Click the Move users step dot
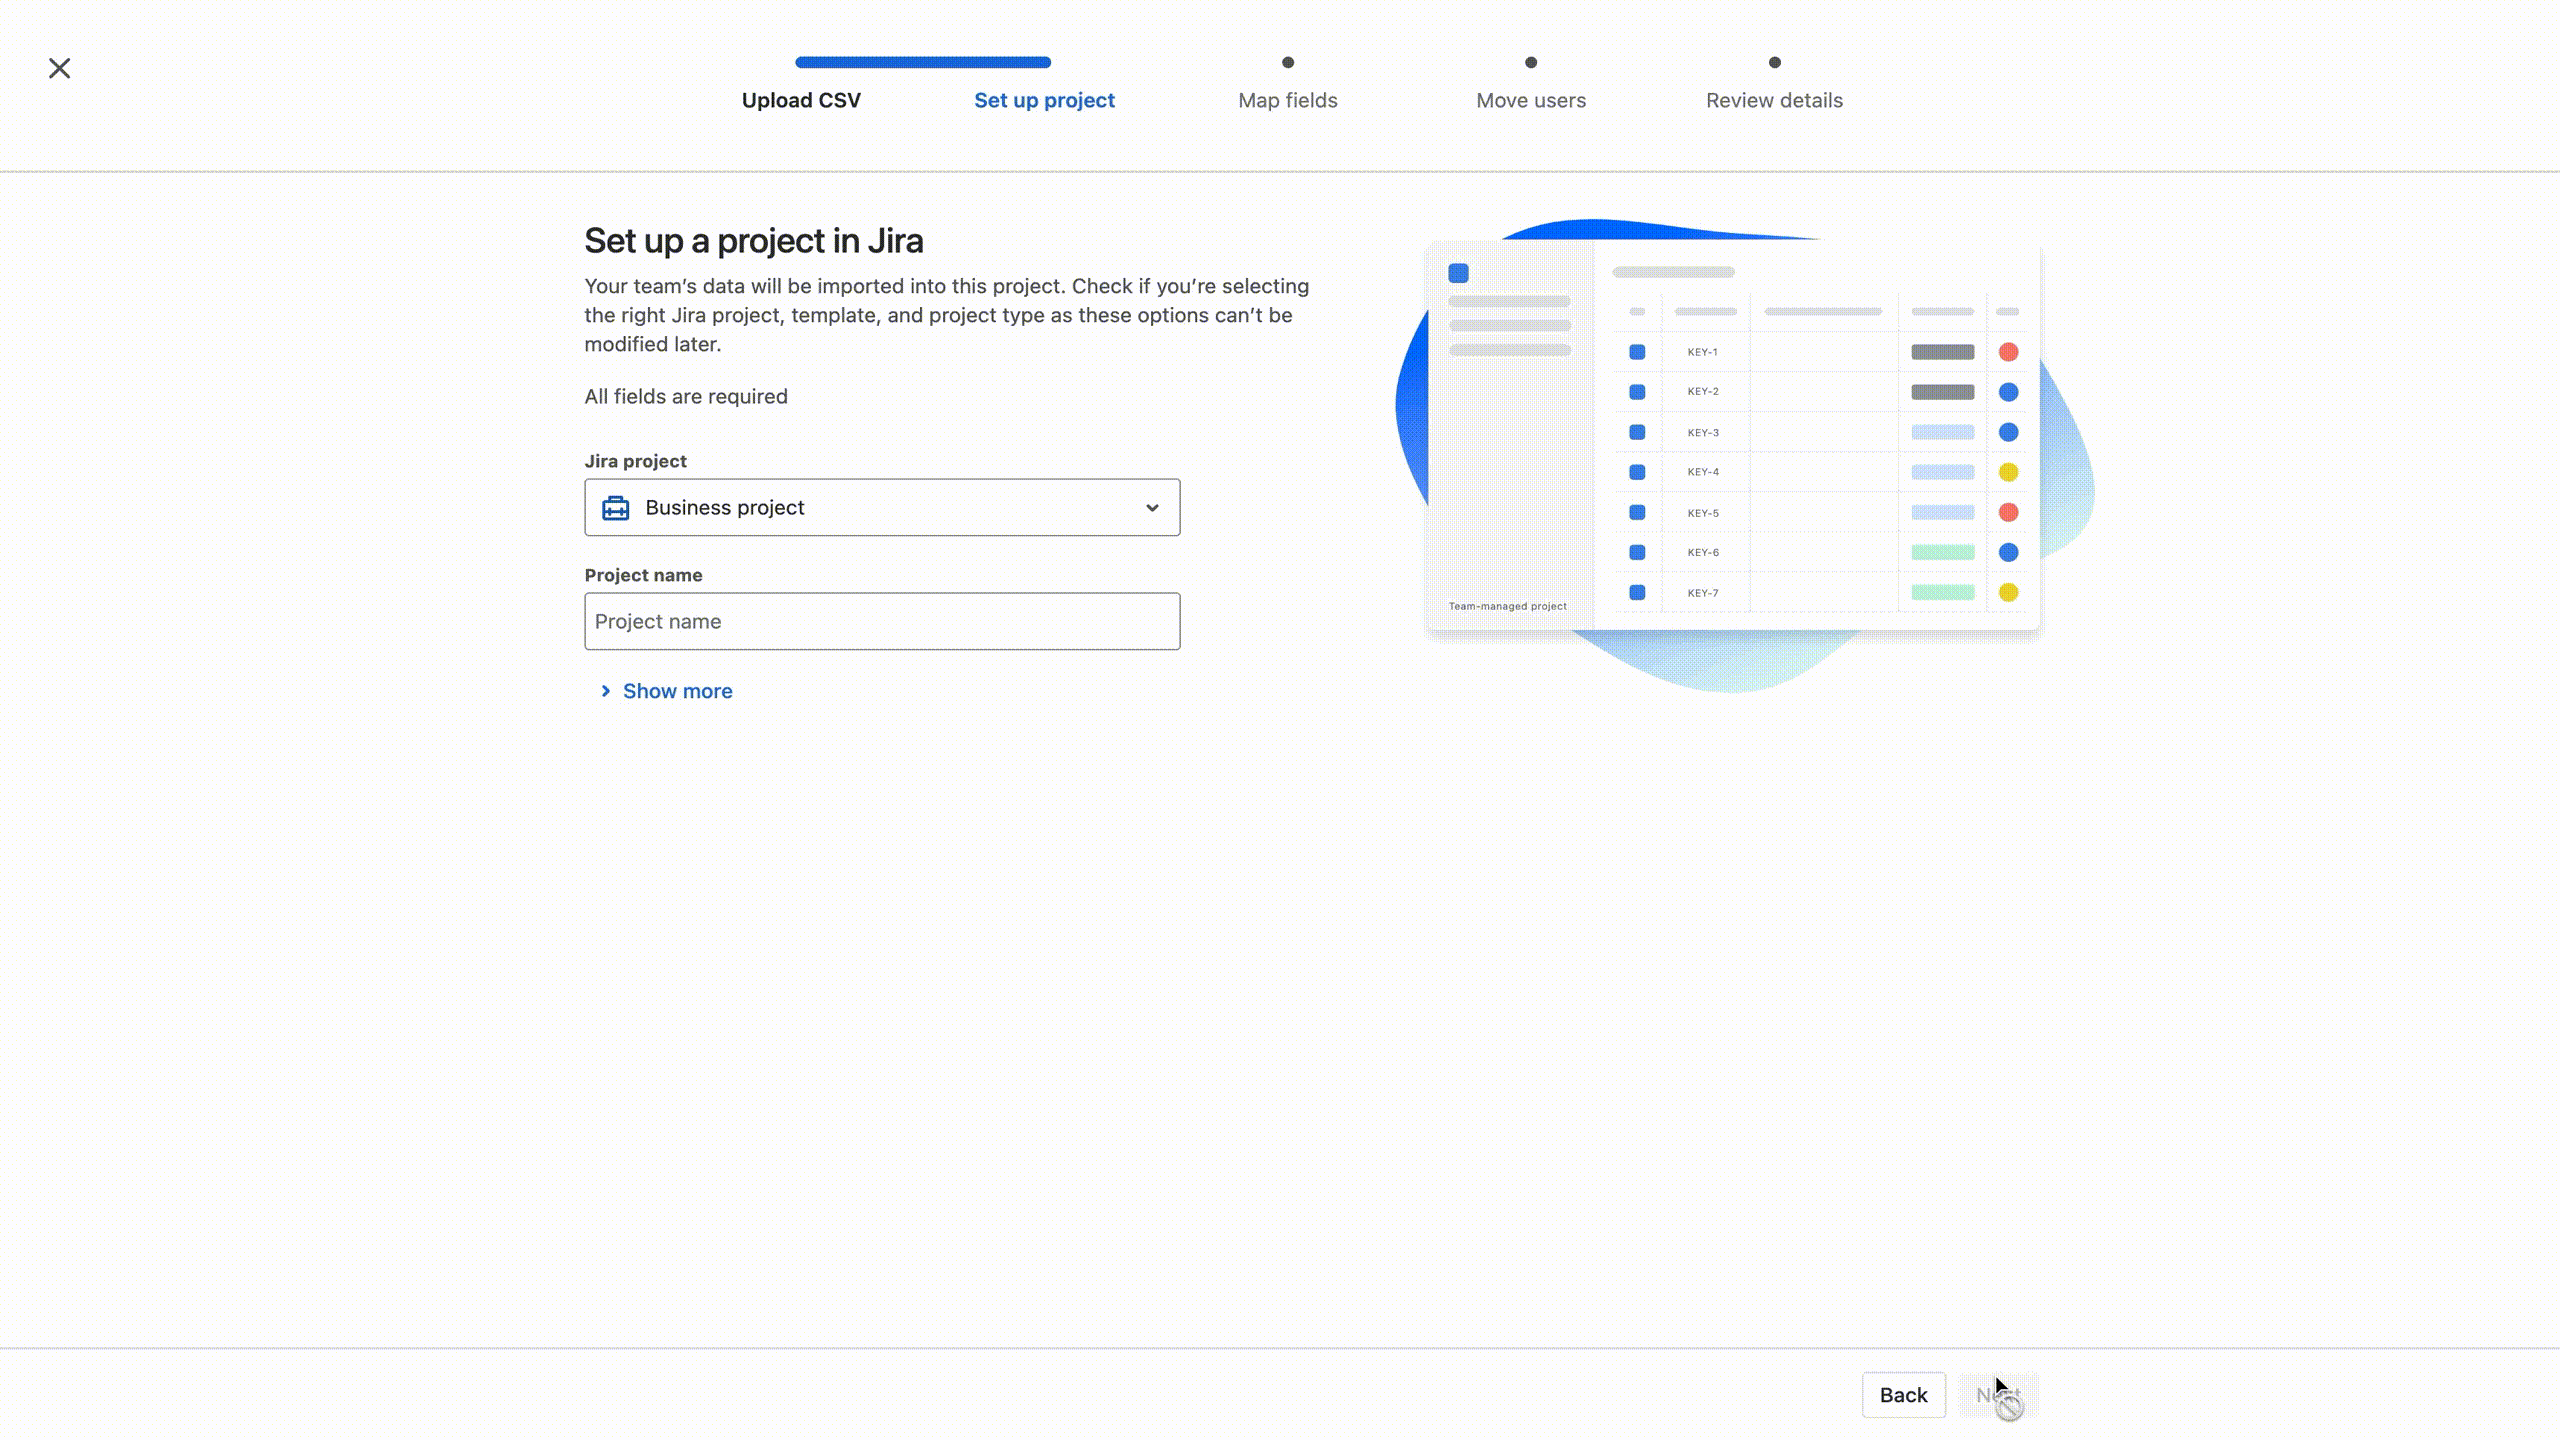Screen dimensions: 2560x1440 [1531, 62]
